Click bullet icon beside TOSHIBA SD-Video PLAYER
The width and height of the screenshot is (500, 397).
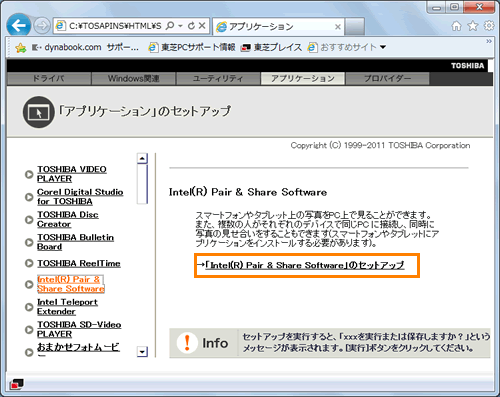pyautogui.click(x=29, y=330)
